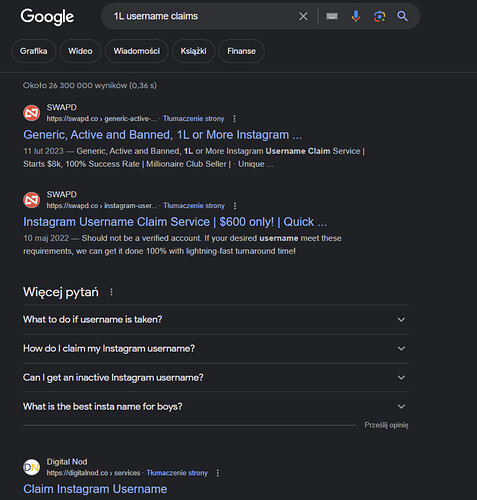Click the search field containing "1L username claims"
The width and height of the screenshot is (477, 500).
pos(200,16)
